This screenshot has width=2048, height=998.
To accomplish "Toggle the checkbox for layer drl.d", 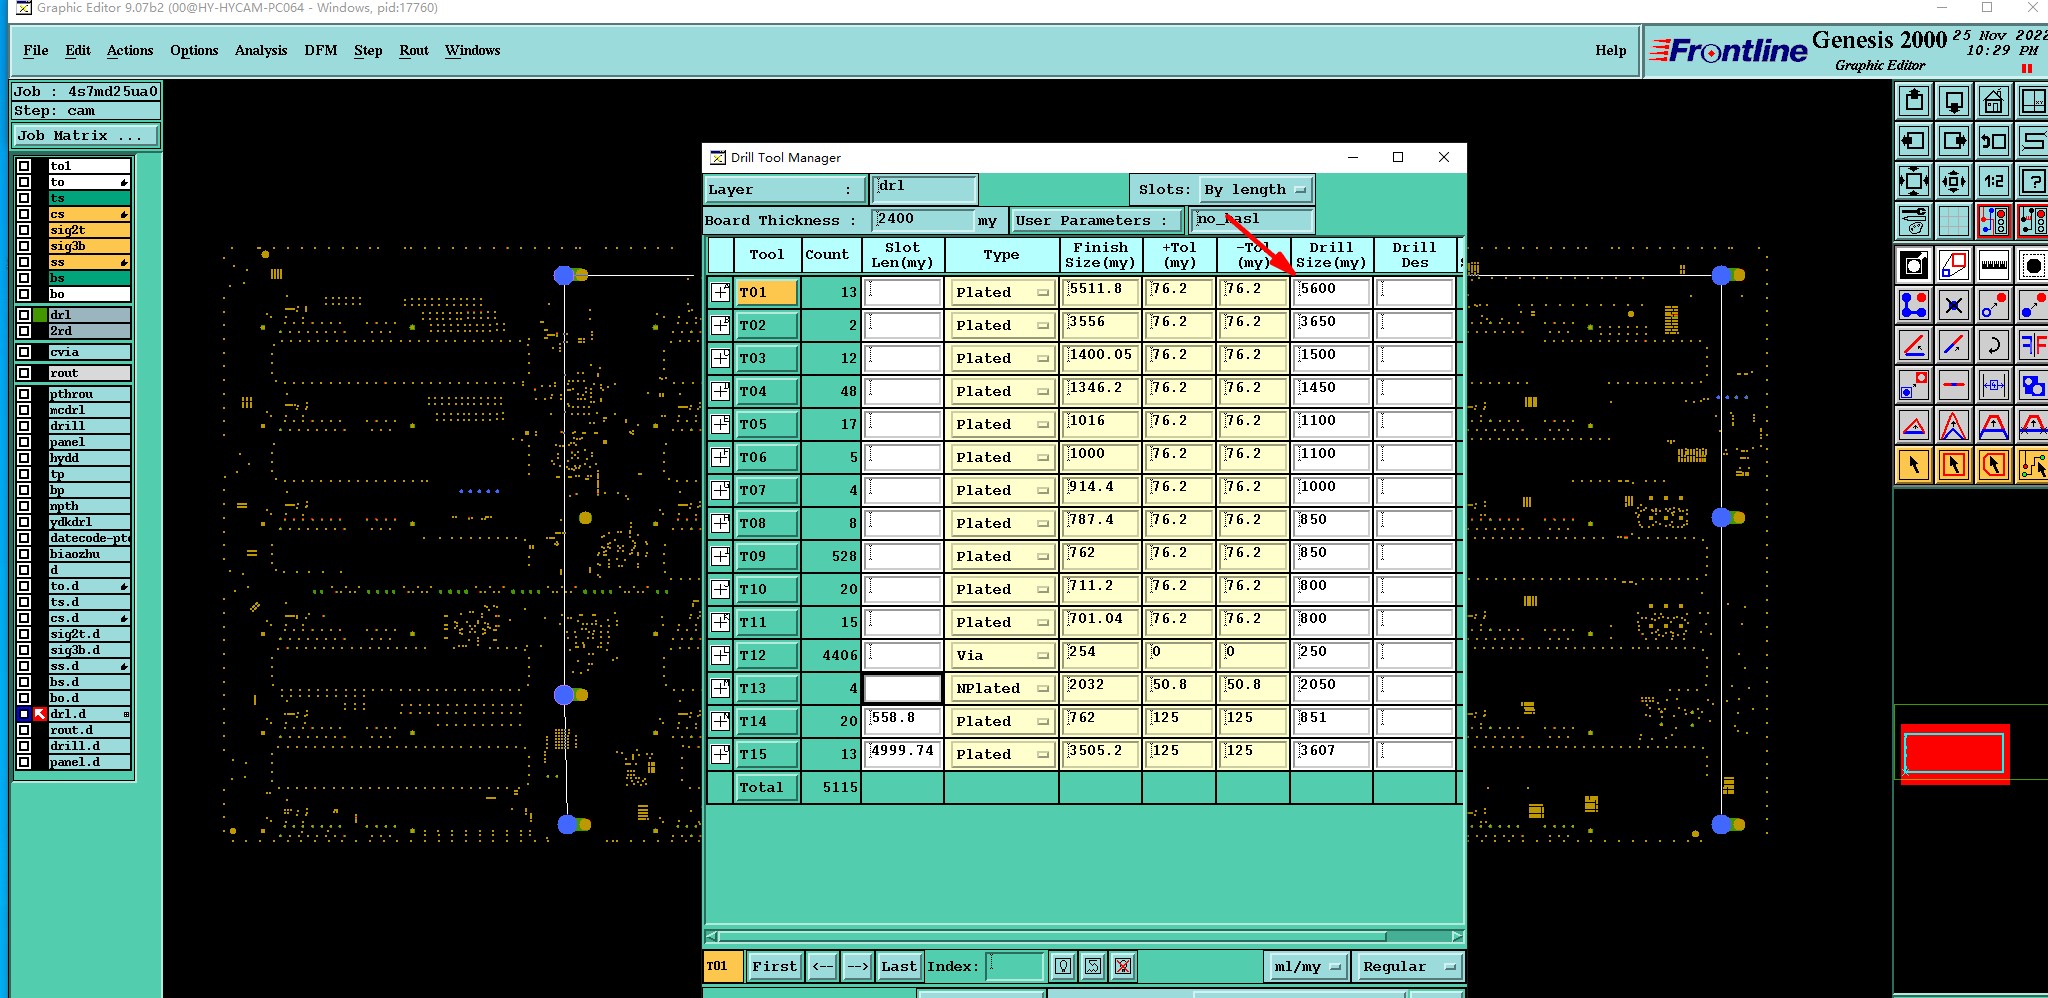I will [24, 714].
